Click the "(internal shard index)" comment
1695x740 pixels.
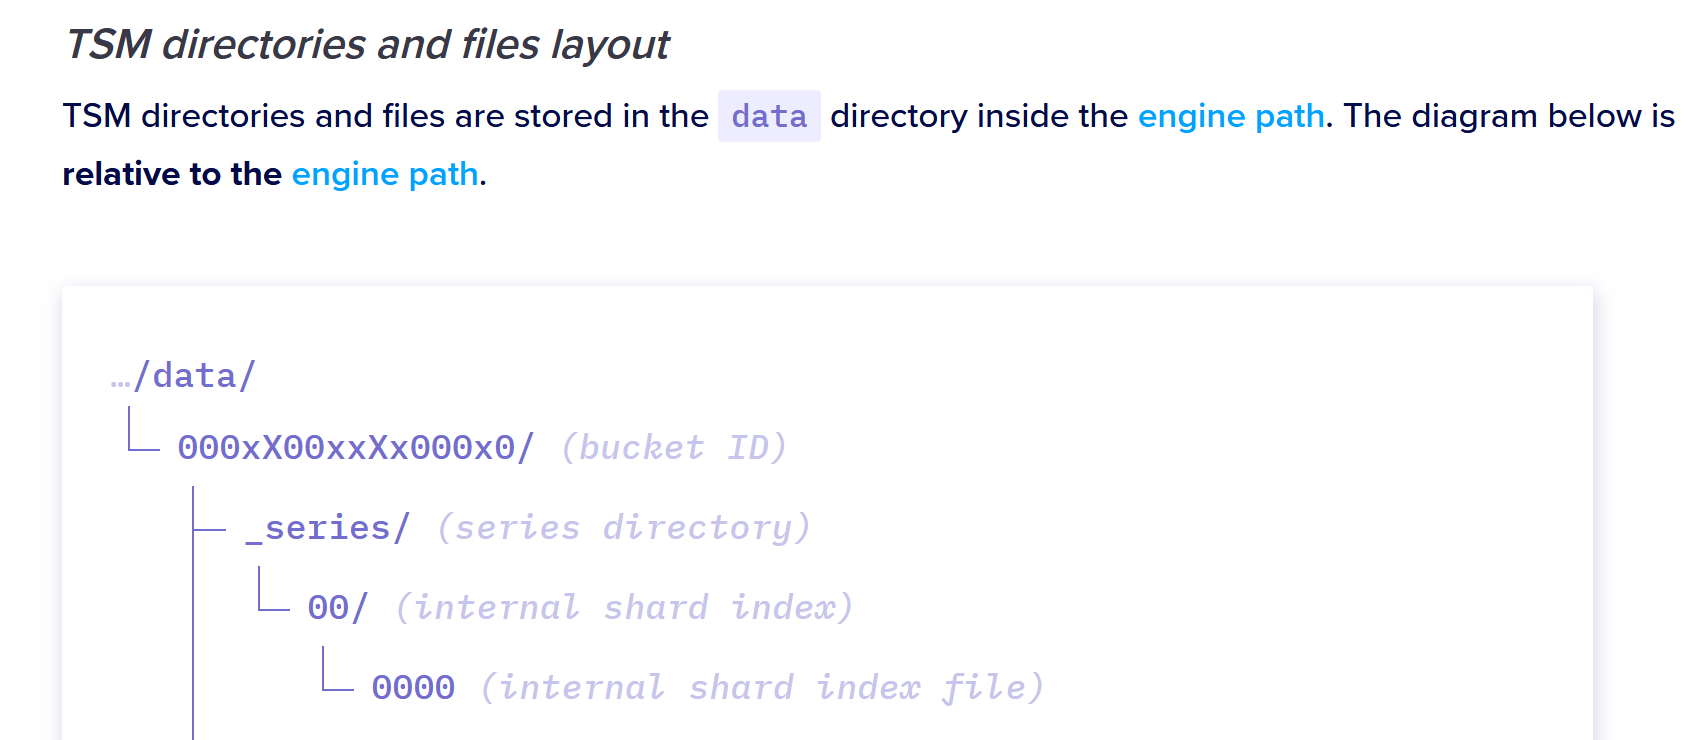click(x=624, y=607)
